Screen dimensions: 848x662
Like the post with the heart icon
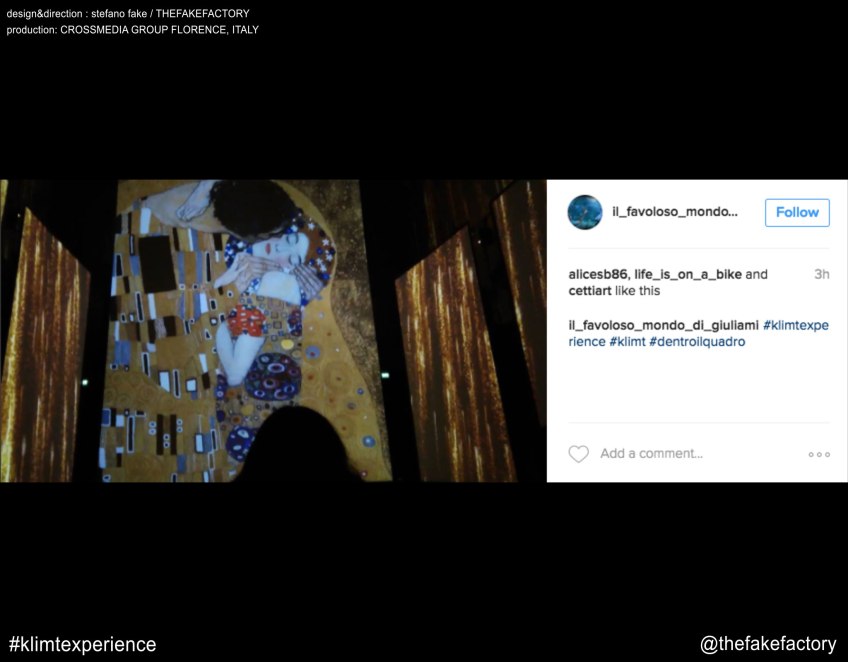(578, 454)
